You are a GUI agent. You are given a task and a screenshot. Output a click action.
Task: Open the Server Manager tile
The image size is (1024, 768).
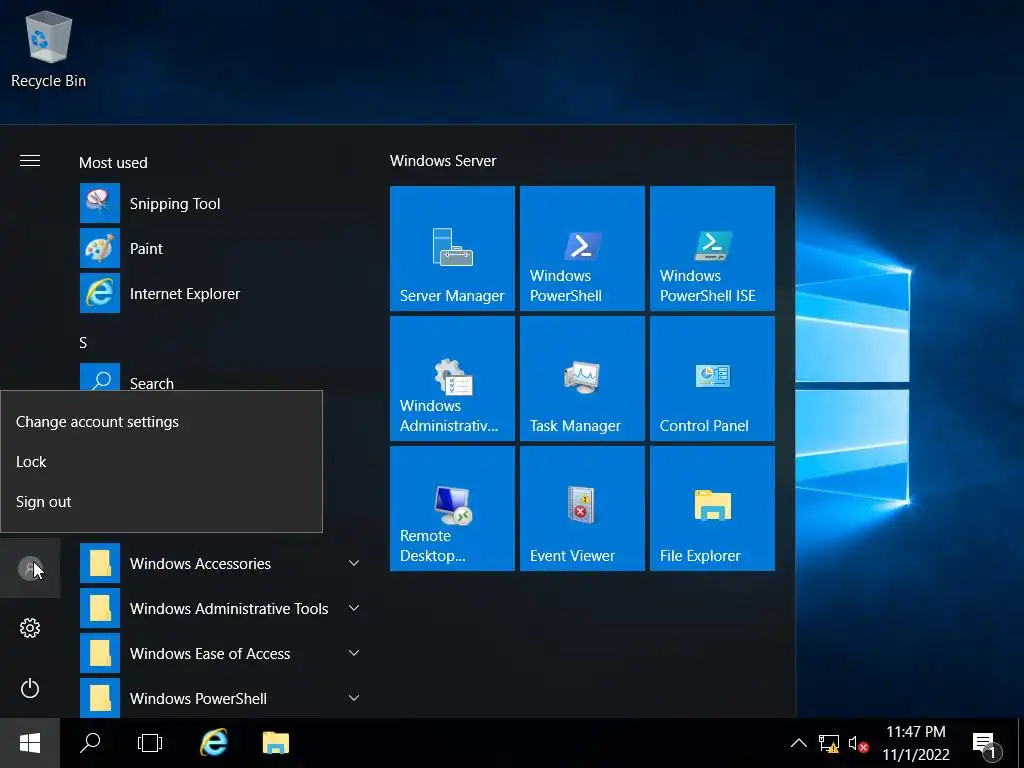point(452,248)
